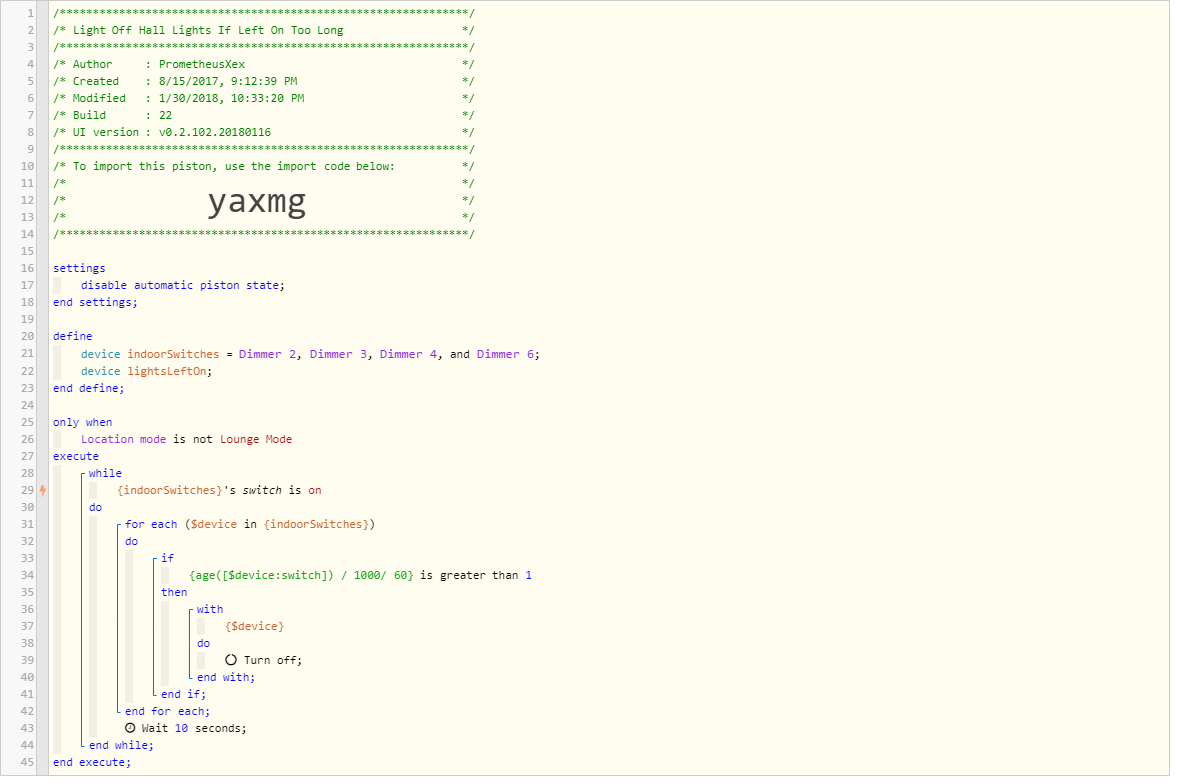
Task: Click the Created date 8/15/2017
Action: tap(228, 81)
